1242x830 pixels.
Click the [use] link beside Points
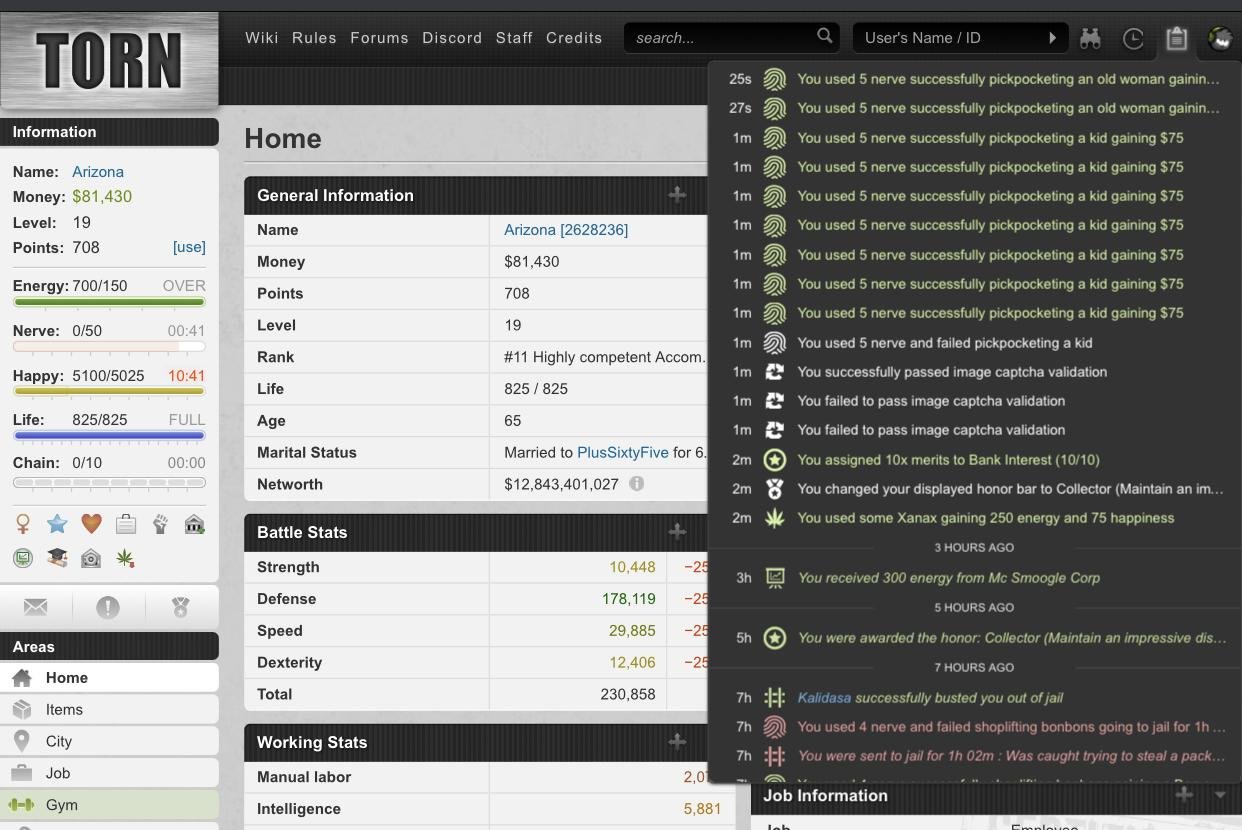(189, 247)
